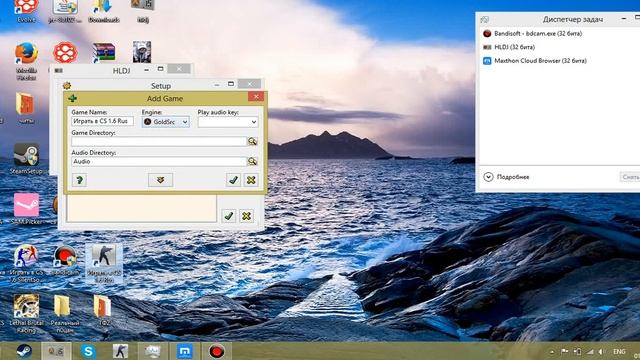Click the empty Game Directory field
This screenshot has height=360, width=640.
point(159,141)
